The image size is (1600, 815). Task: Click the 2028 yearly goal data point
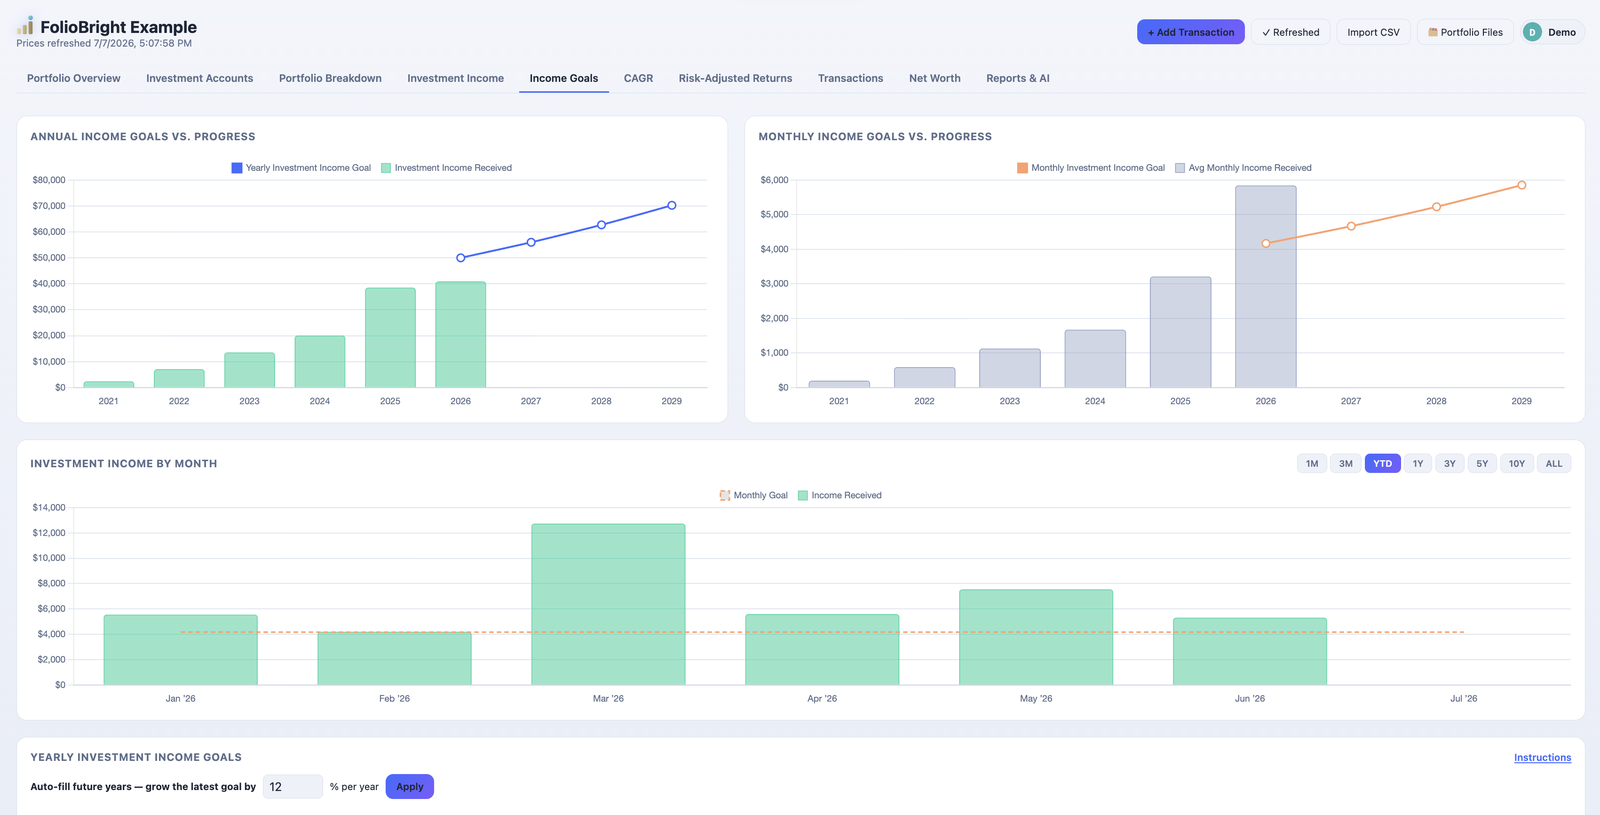coord(601,225)
